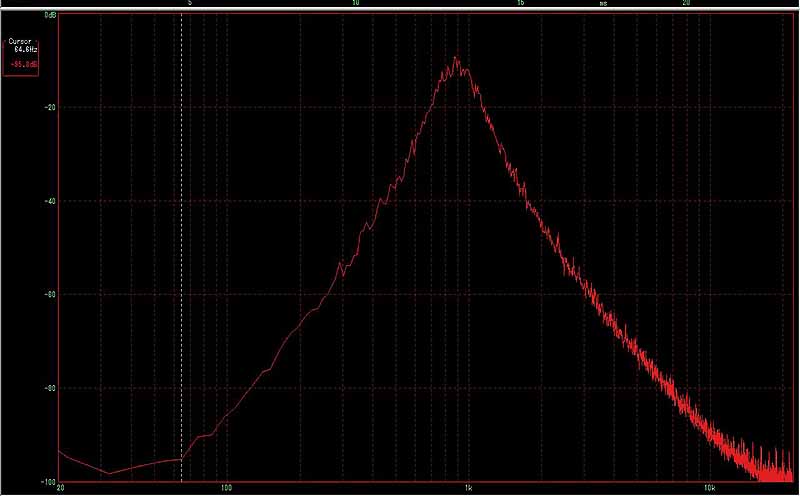Click the 20 tick on top time ruler
The width and height of the screenshot is (800, 496).
685,4
